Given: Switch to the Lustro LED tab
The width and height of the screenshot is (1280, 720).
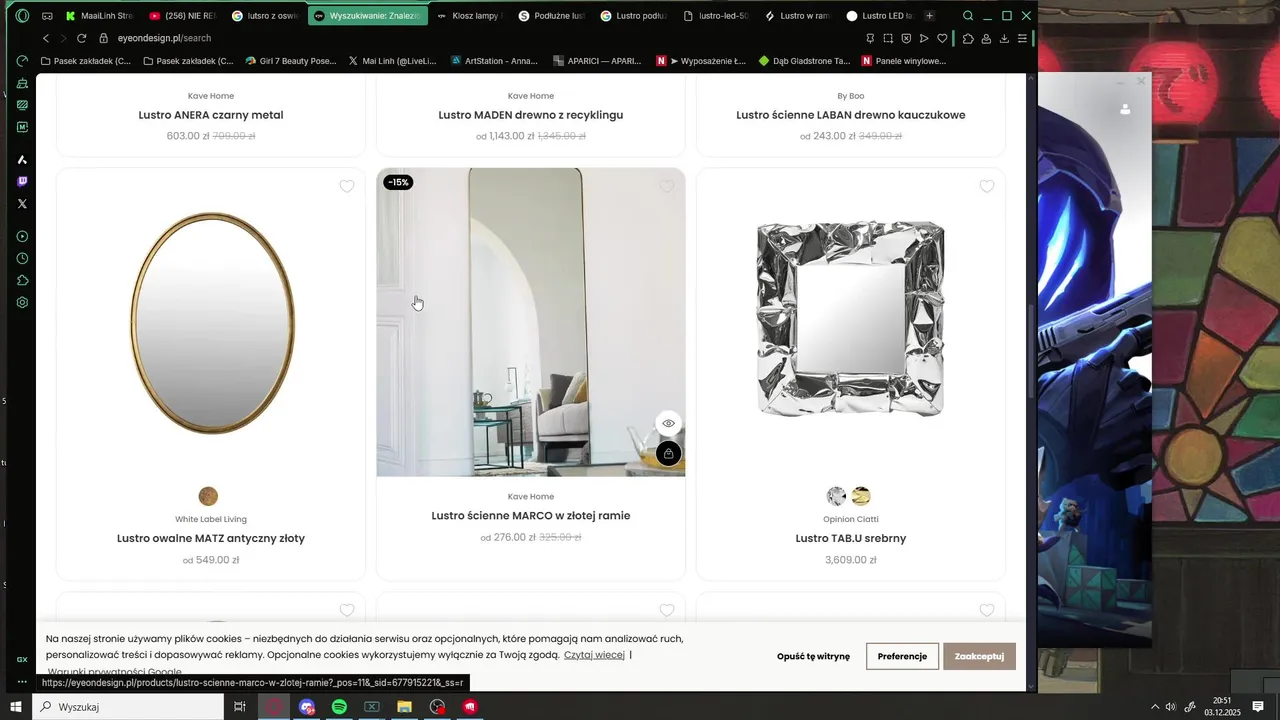Looking at the screenshot, I should coord(879,16).
